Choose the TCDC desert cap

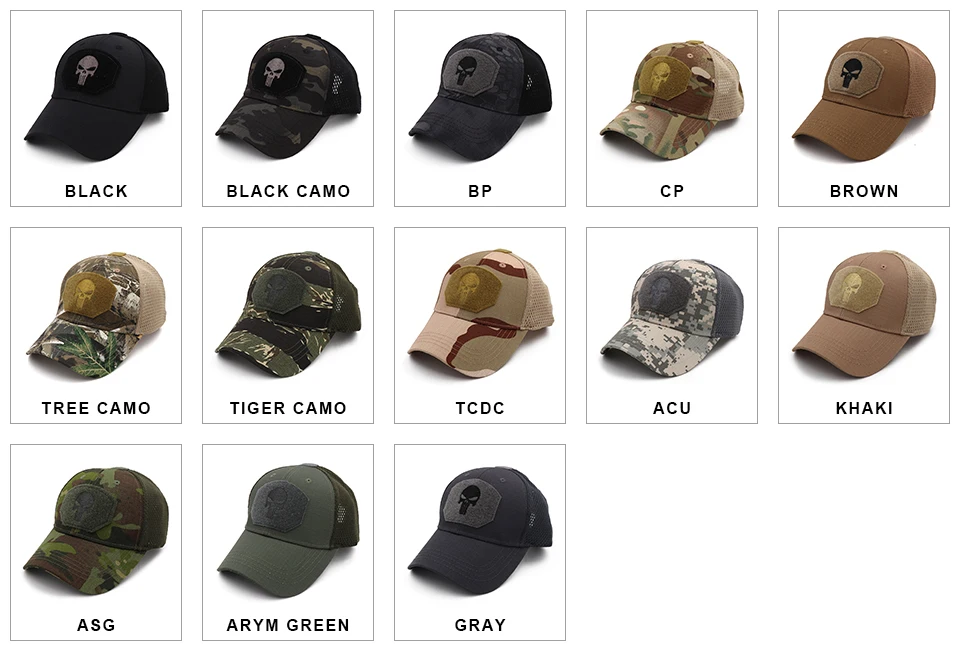480,325
